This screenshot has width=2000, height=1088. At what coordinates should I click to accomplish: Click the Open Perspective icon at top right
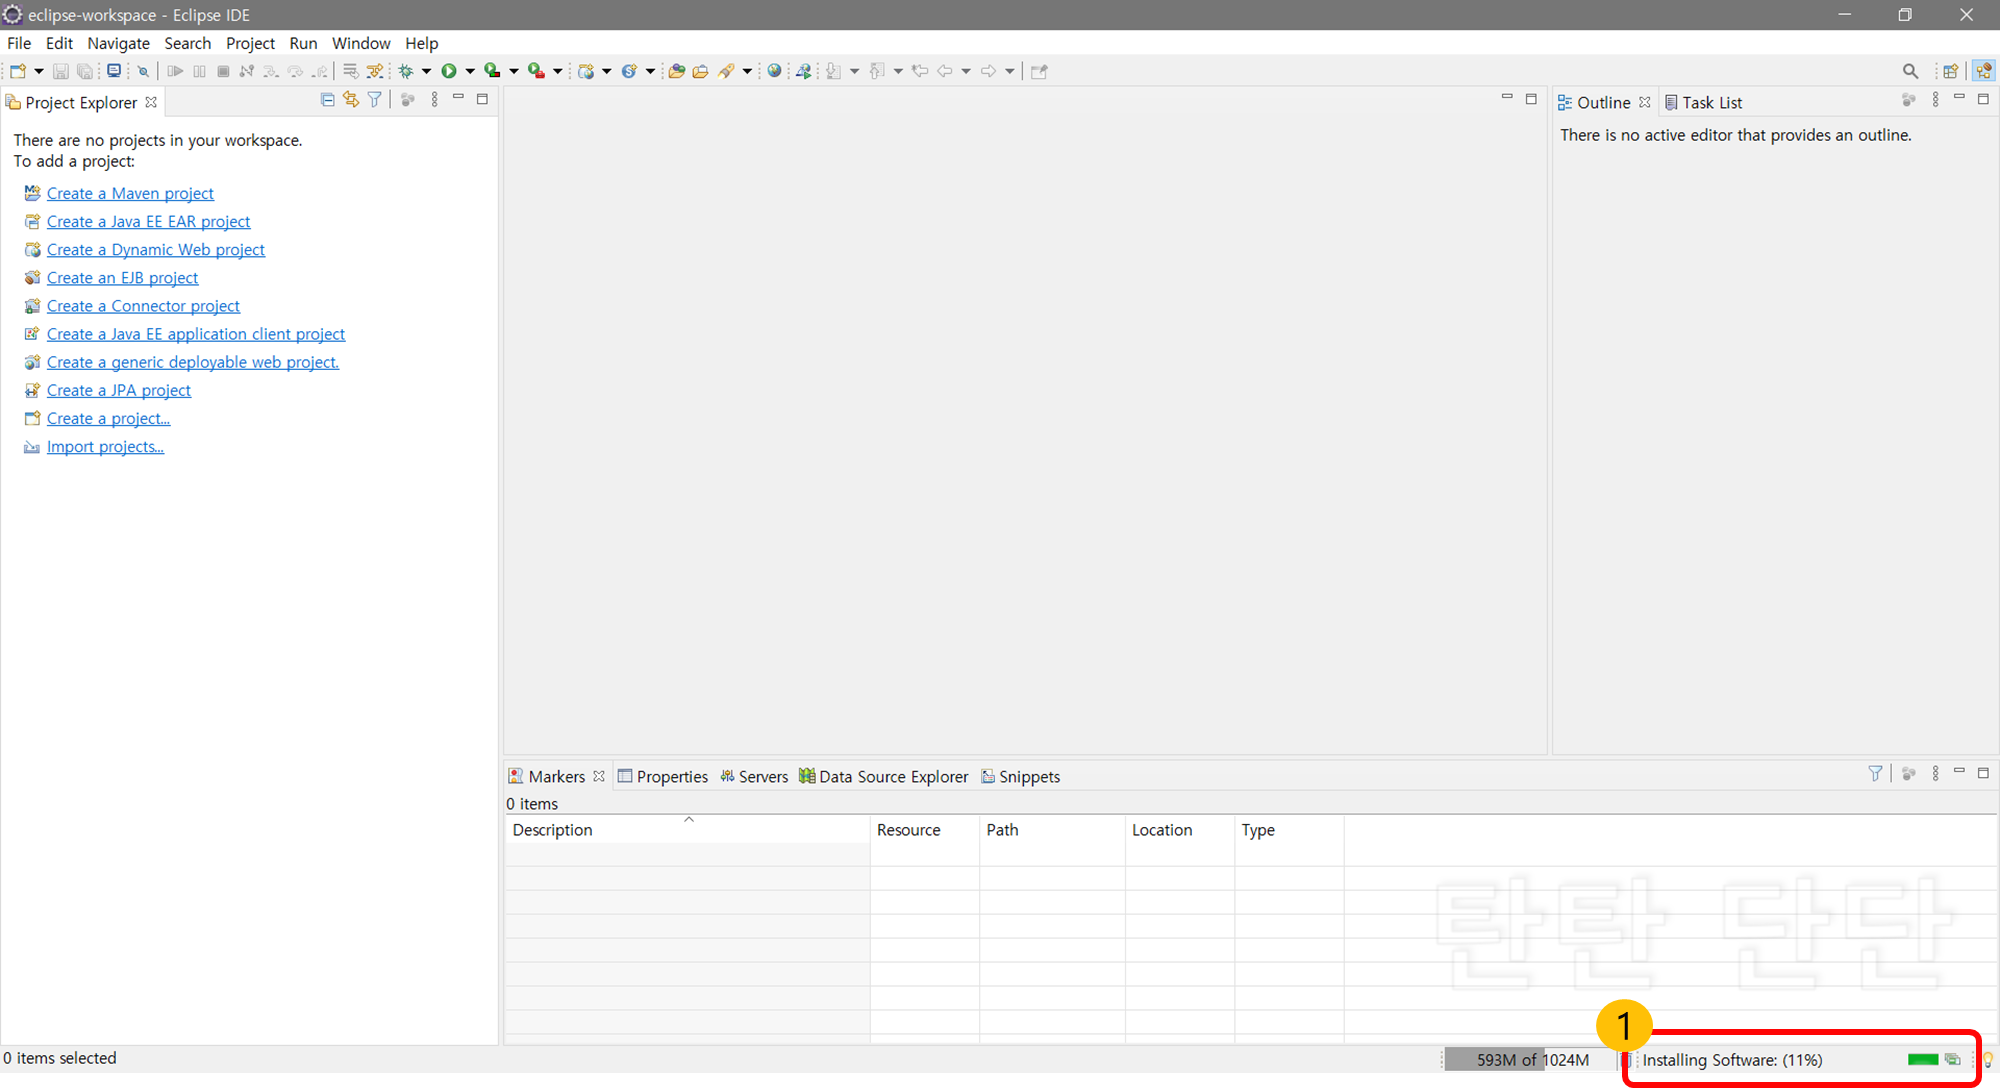pos(1950,71)
